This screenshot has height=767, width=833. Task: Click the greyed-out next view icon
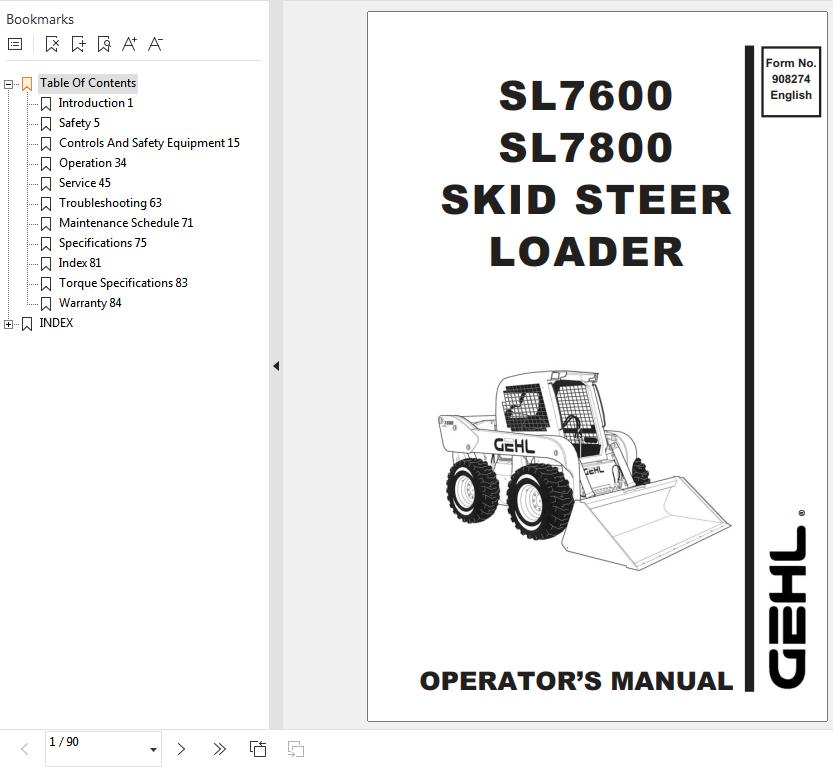(x=296, y=749)
